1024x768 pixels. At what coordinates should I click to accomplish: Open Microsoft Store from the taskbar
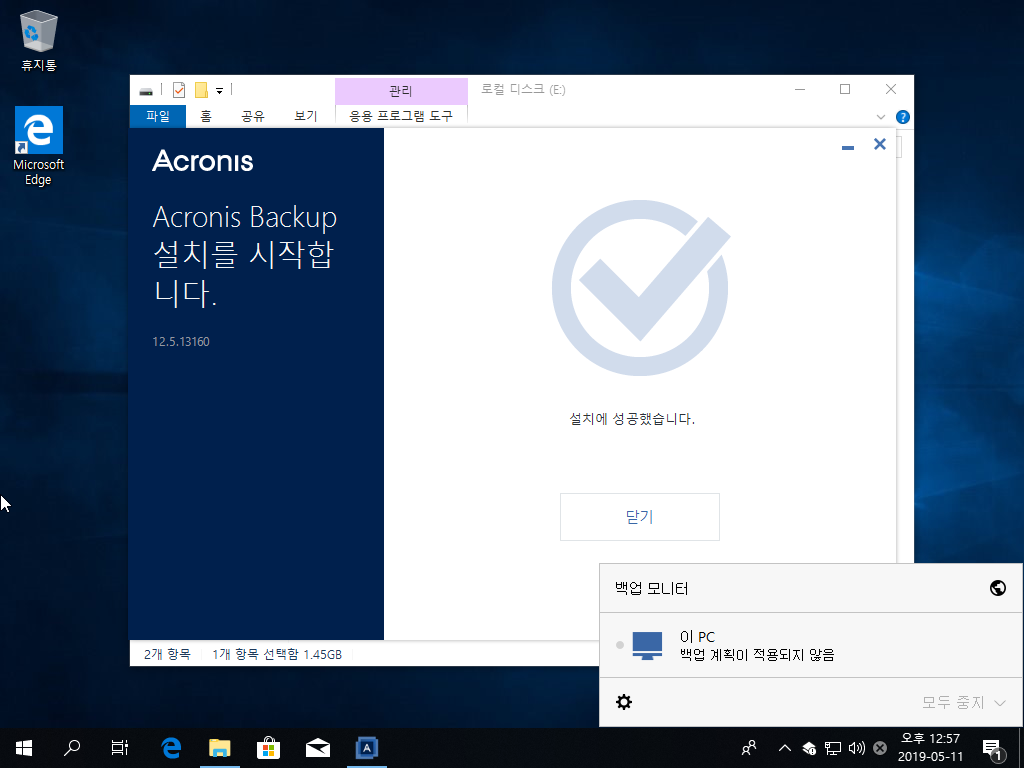pos(268,748)
